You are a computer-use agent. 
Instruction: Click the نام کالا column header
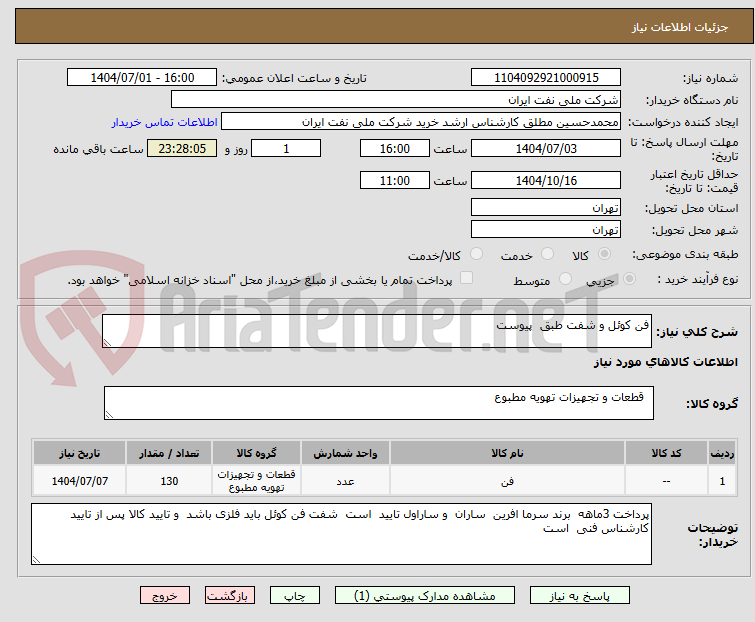click(508, 453)
